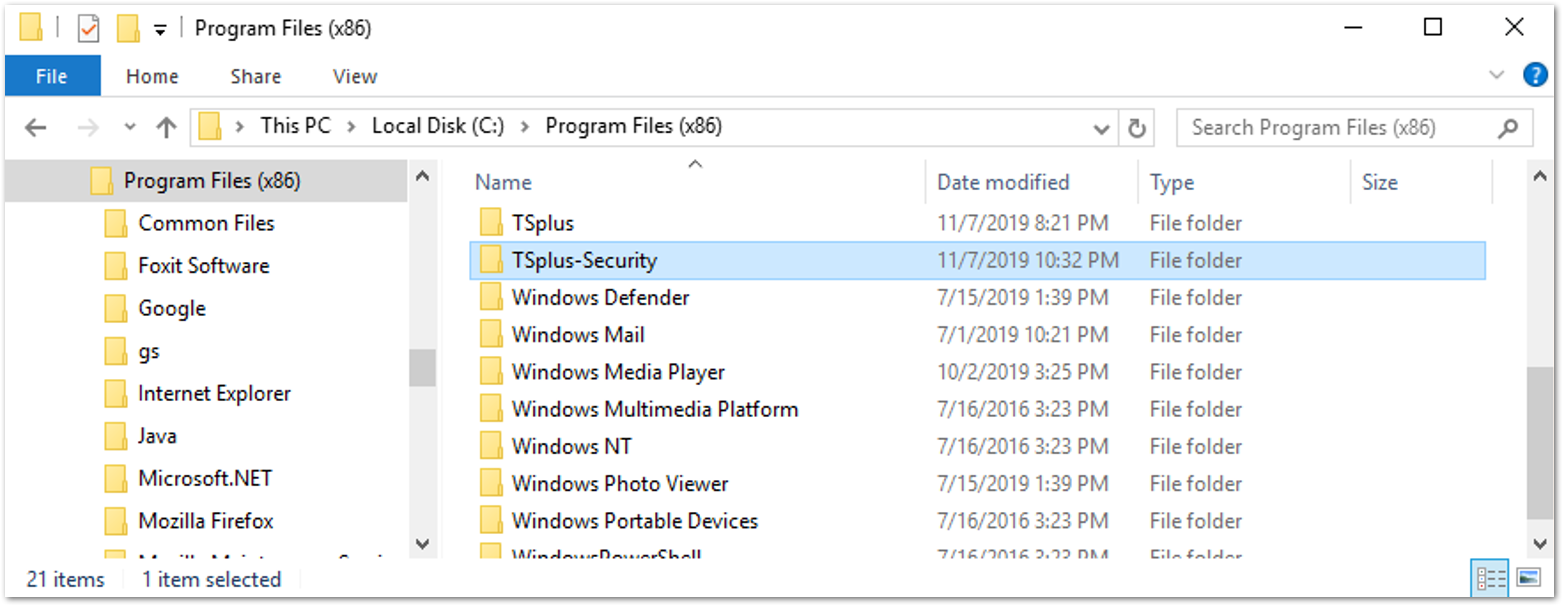Sort files by the Date modified column
The height and width of the screenshot is (606, 1563).
1003,182
